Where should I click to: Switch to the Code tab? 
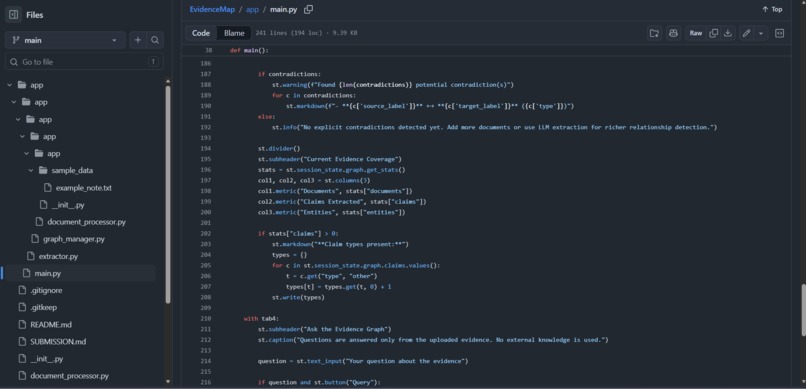pos(201,33)
